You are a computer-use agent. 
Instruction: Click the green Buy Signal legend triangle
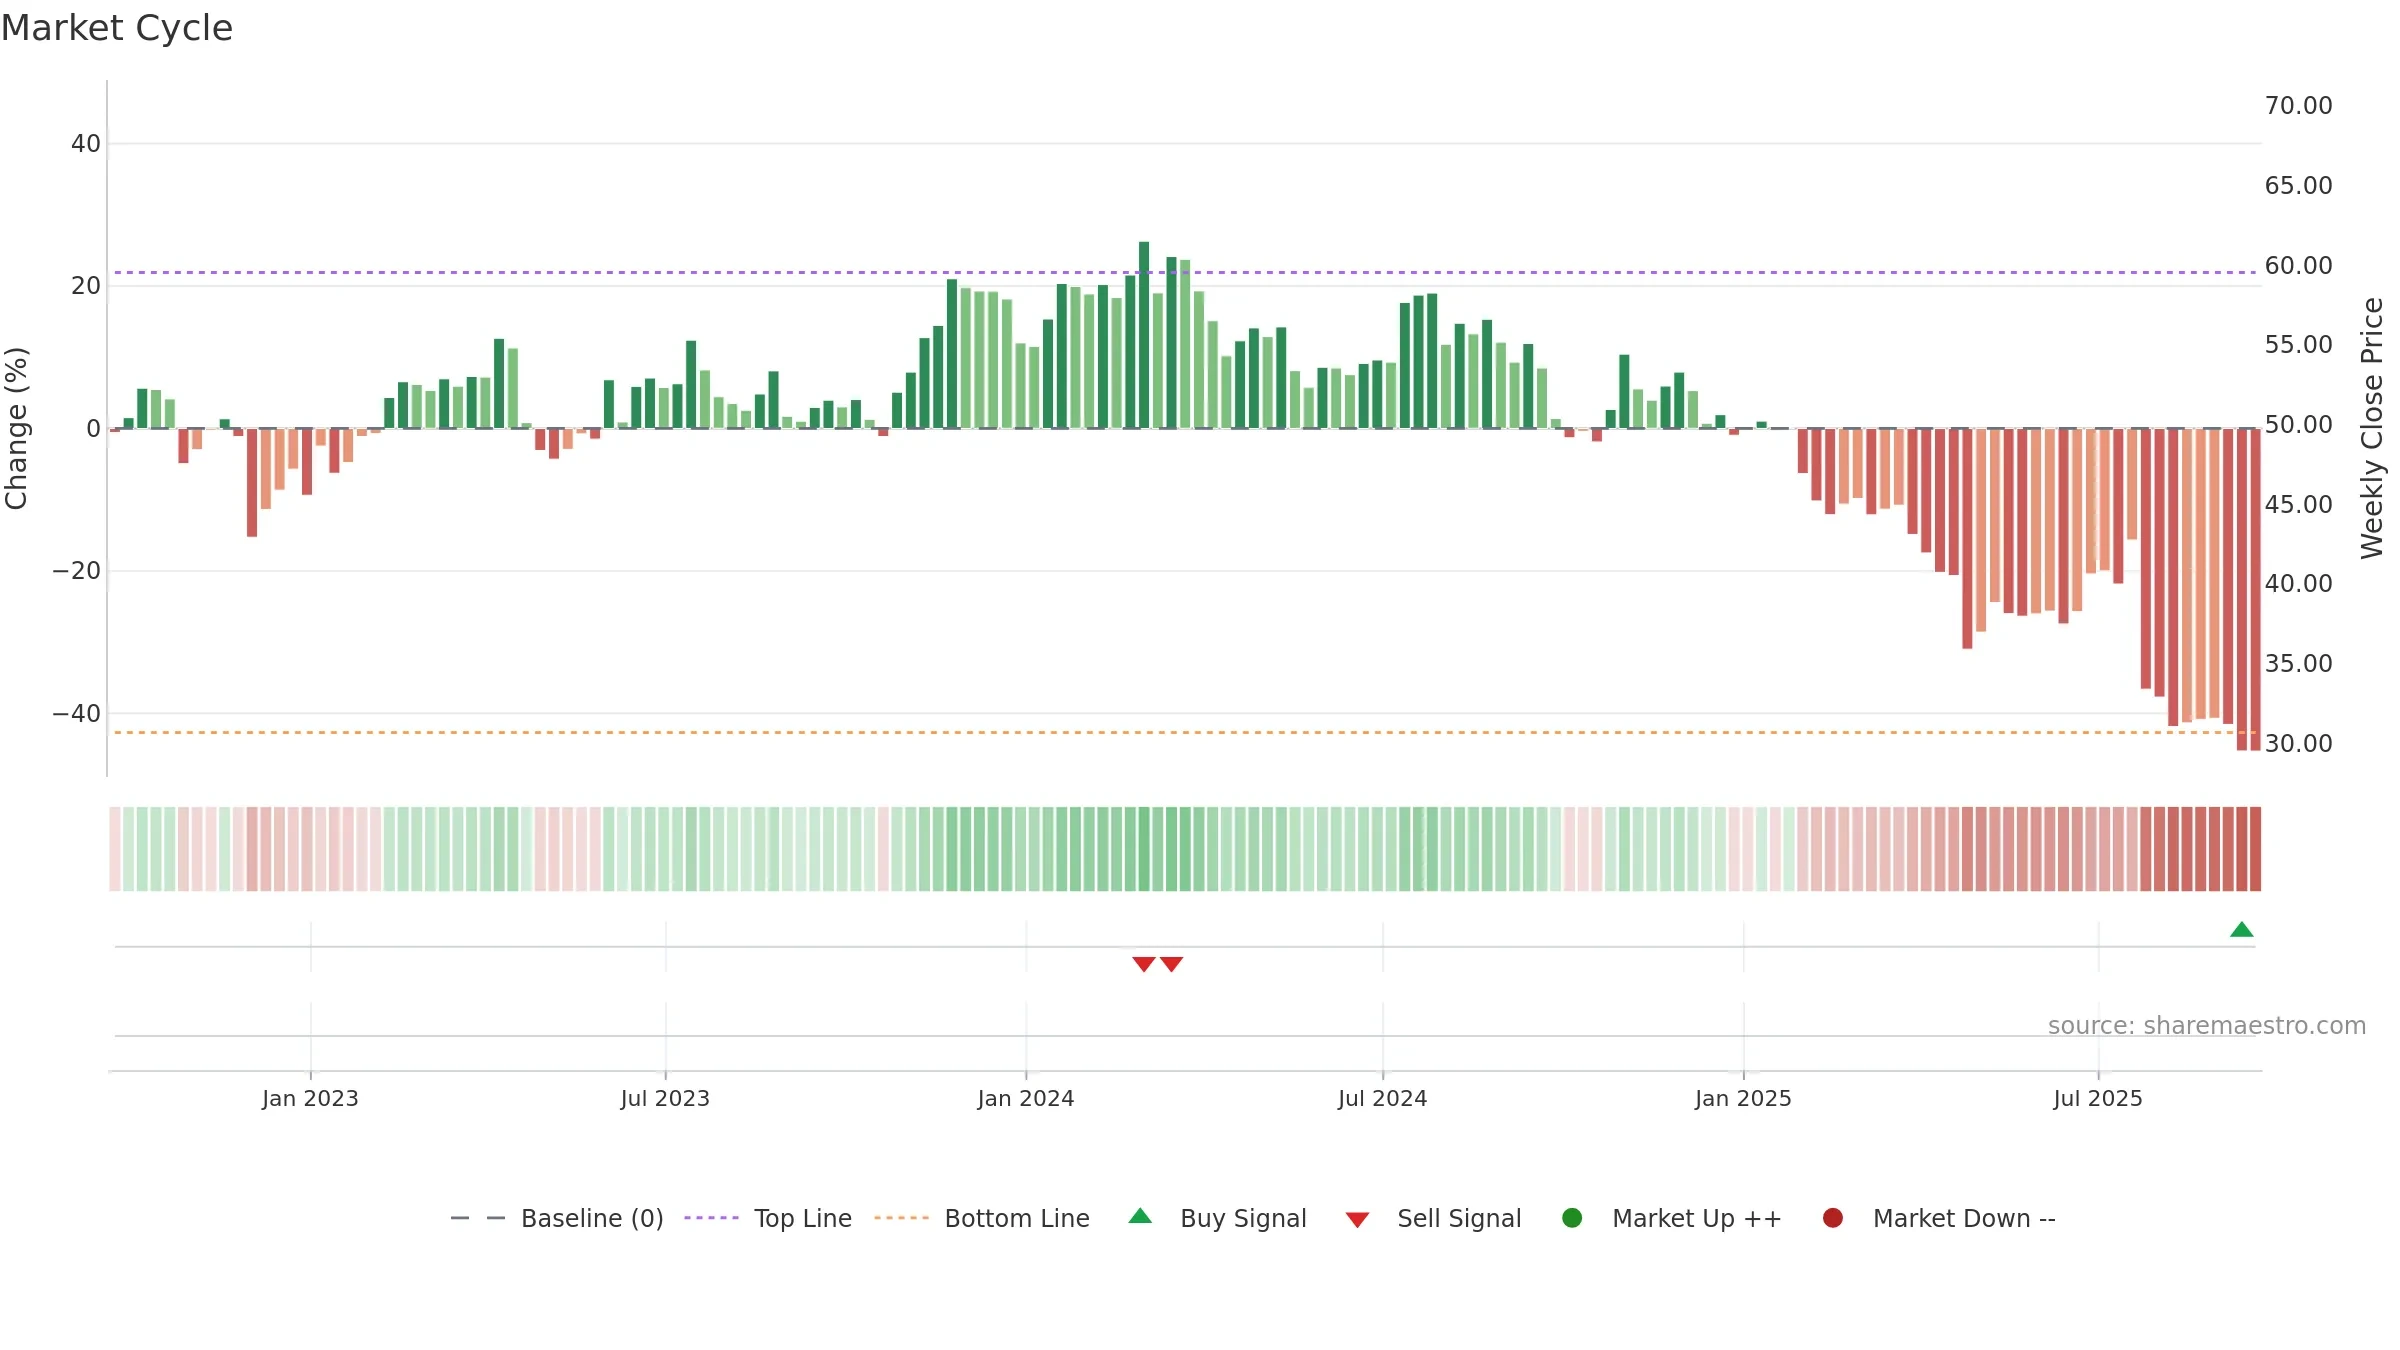click(x=1140, y=1216)
